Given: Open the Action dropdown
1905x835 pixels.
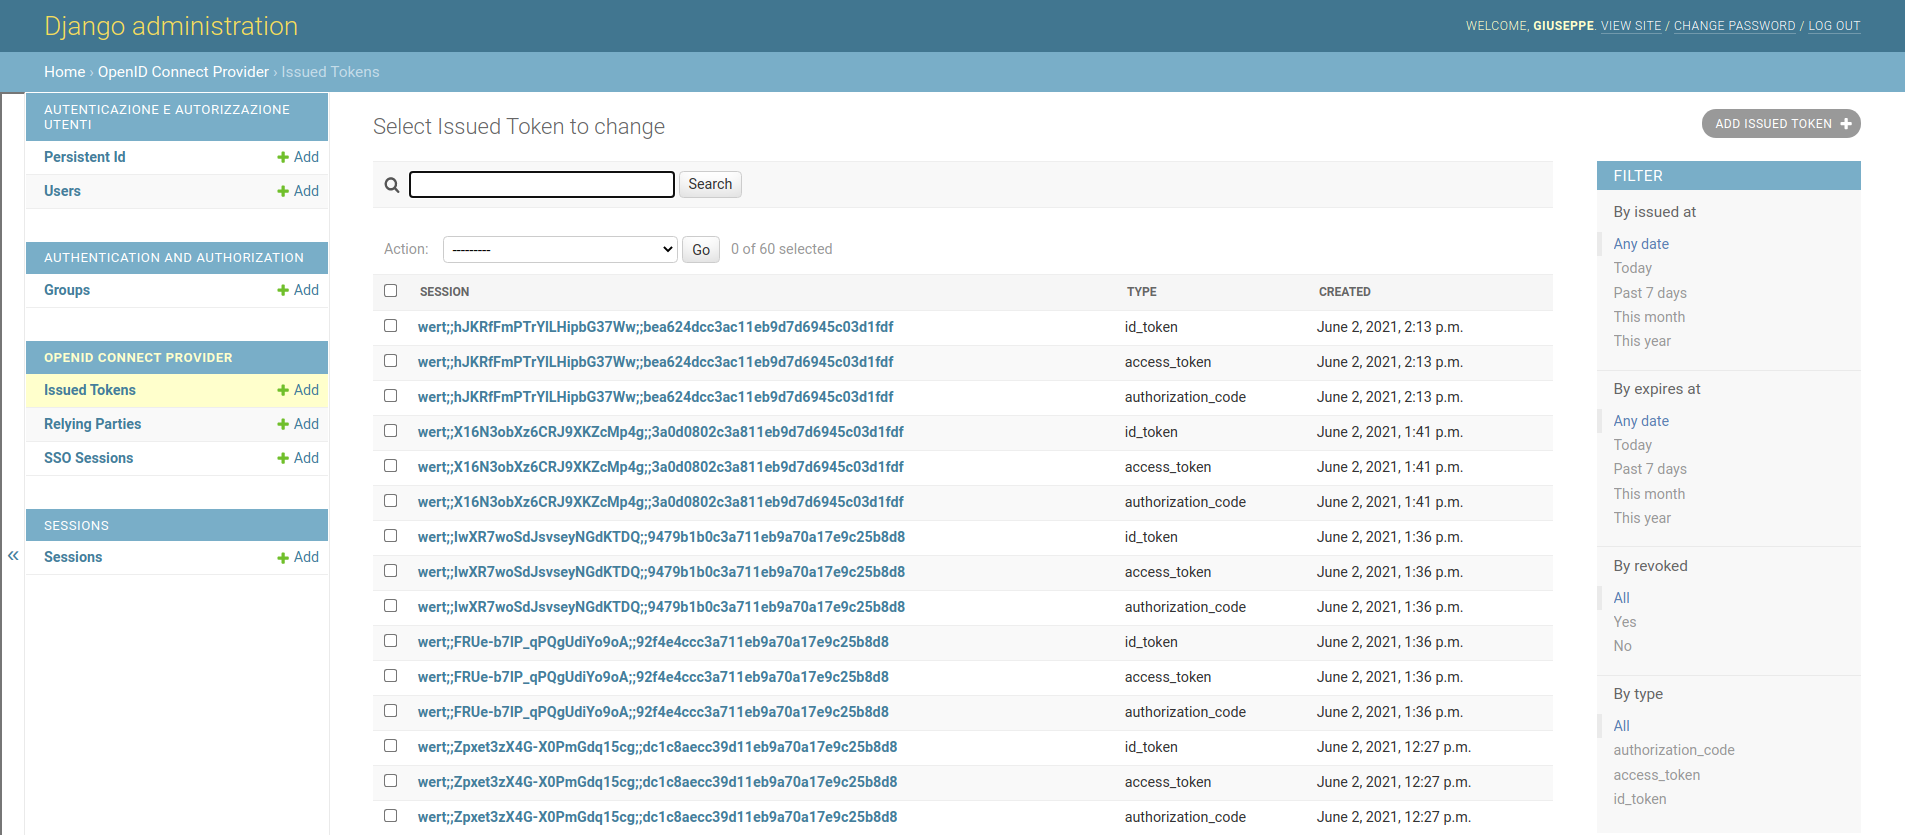Looking at the screenshot, I should click(560, 249).
